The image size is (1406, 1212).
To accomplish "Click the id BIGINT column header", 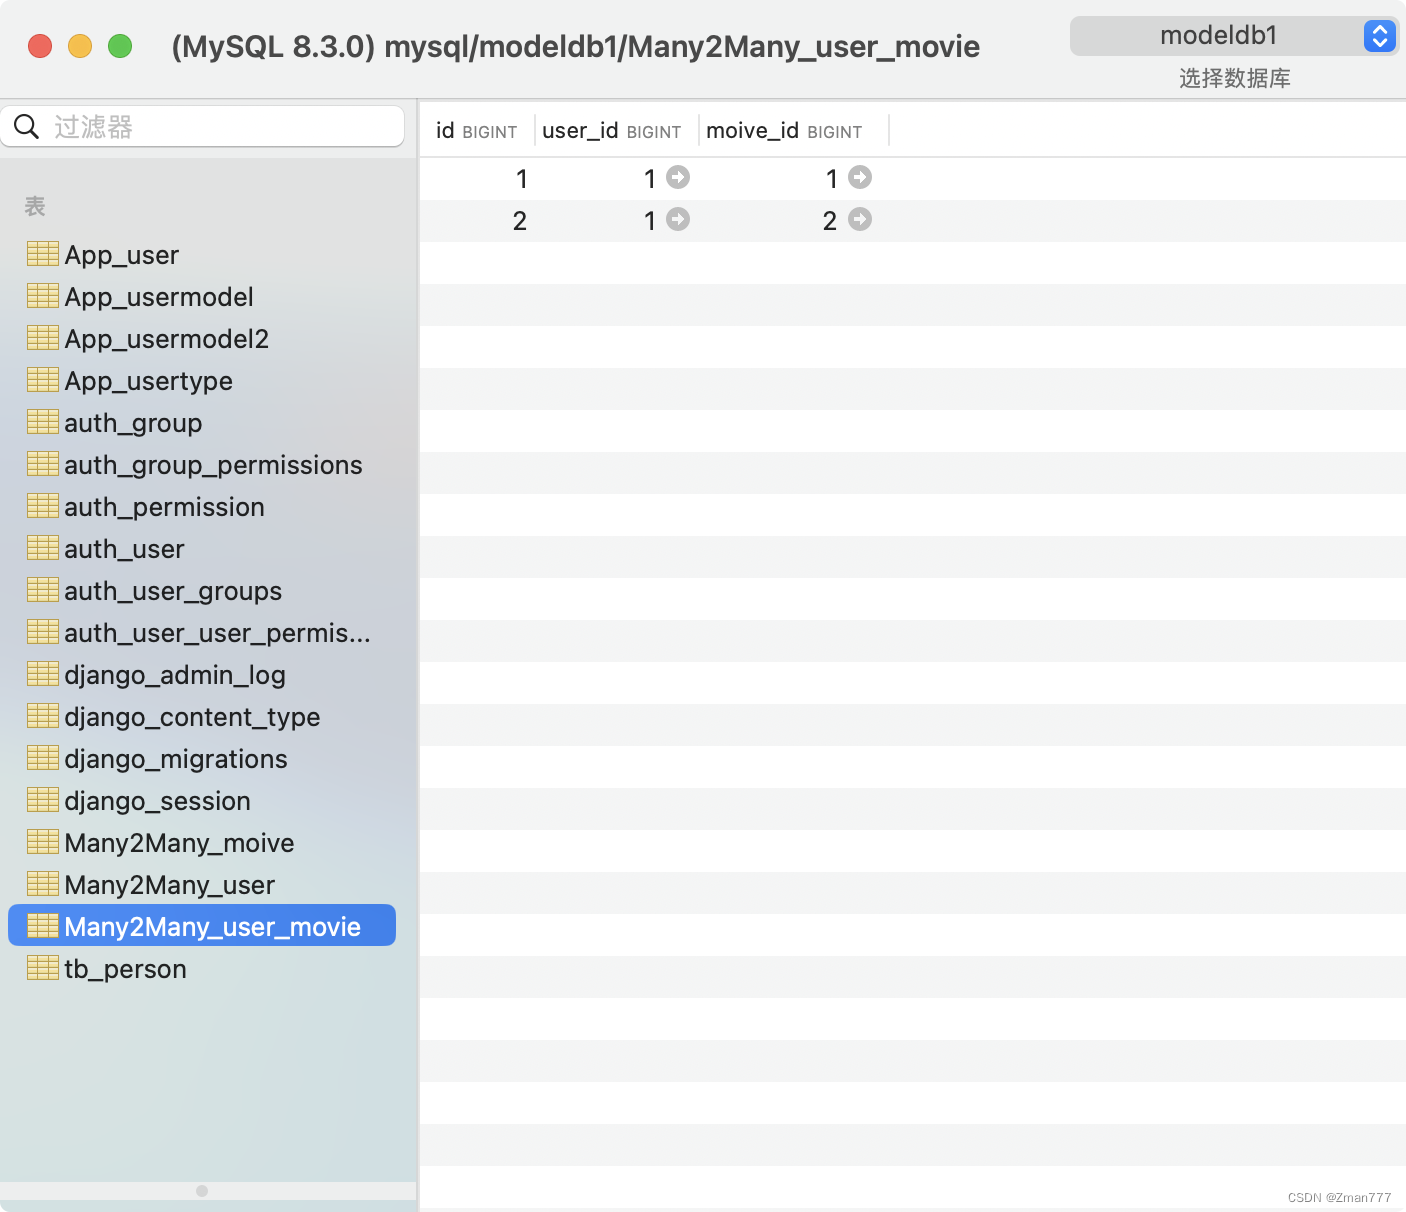I will coord(476,130).
